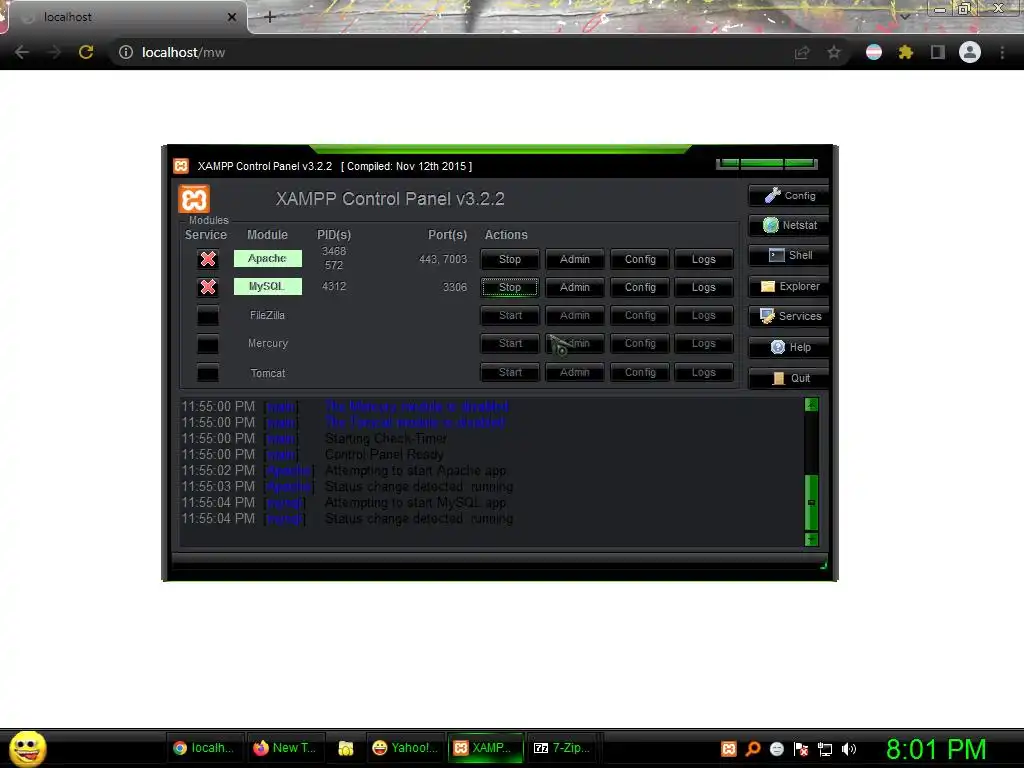
Task: Select the Apache module label
Action: (x=268, y=259)
